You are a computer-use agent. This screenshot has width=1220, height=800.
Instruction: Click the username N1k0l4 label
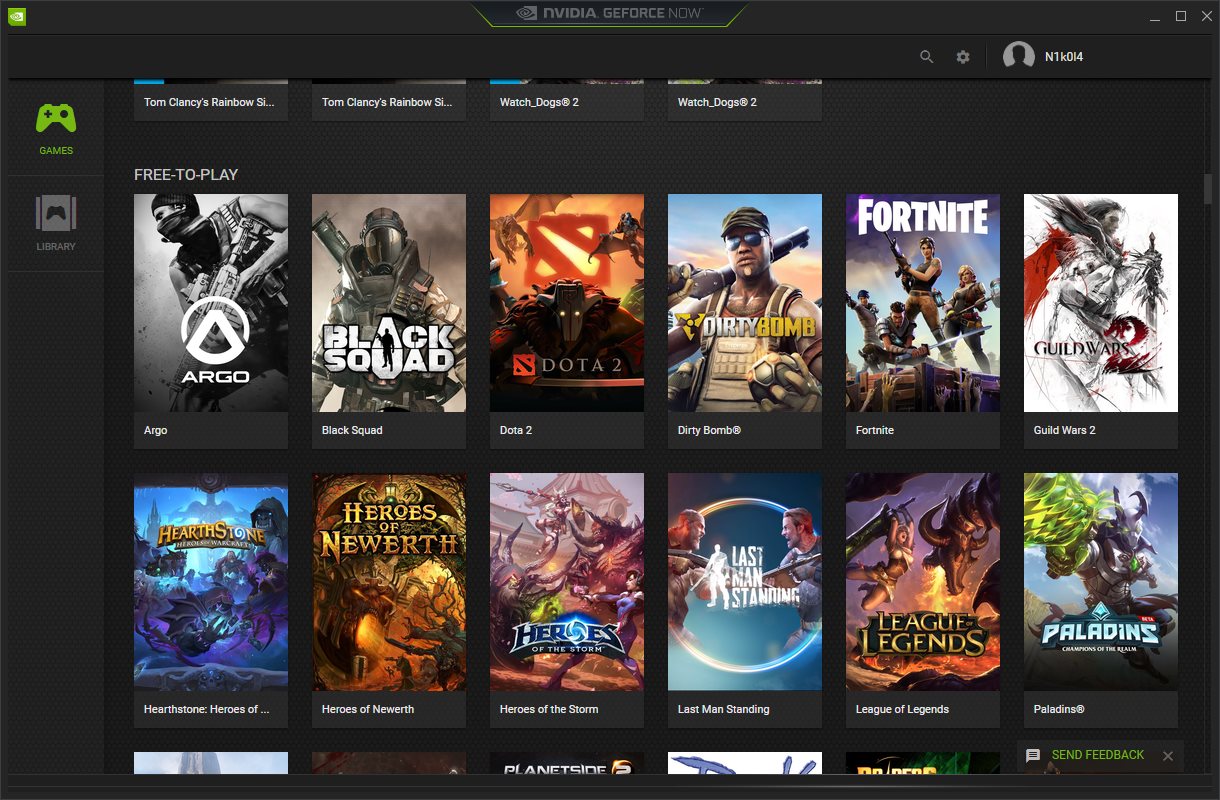[x=1065, y=57]
